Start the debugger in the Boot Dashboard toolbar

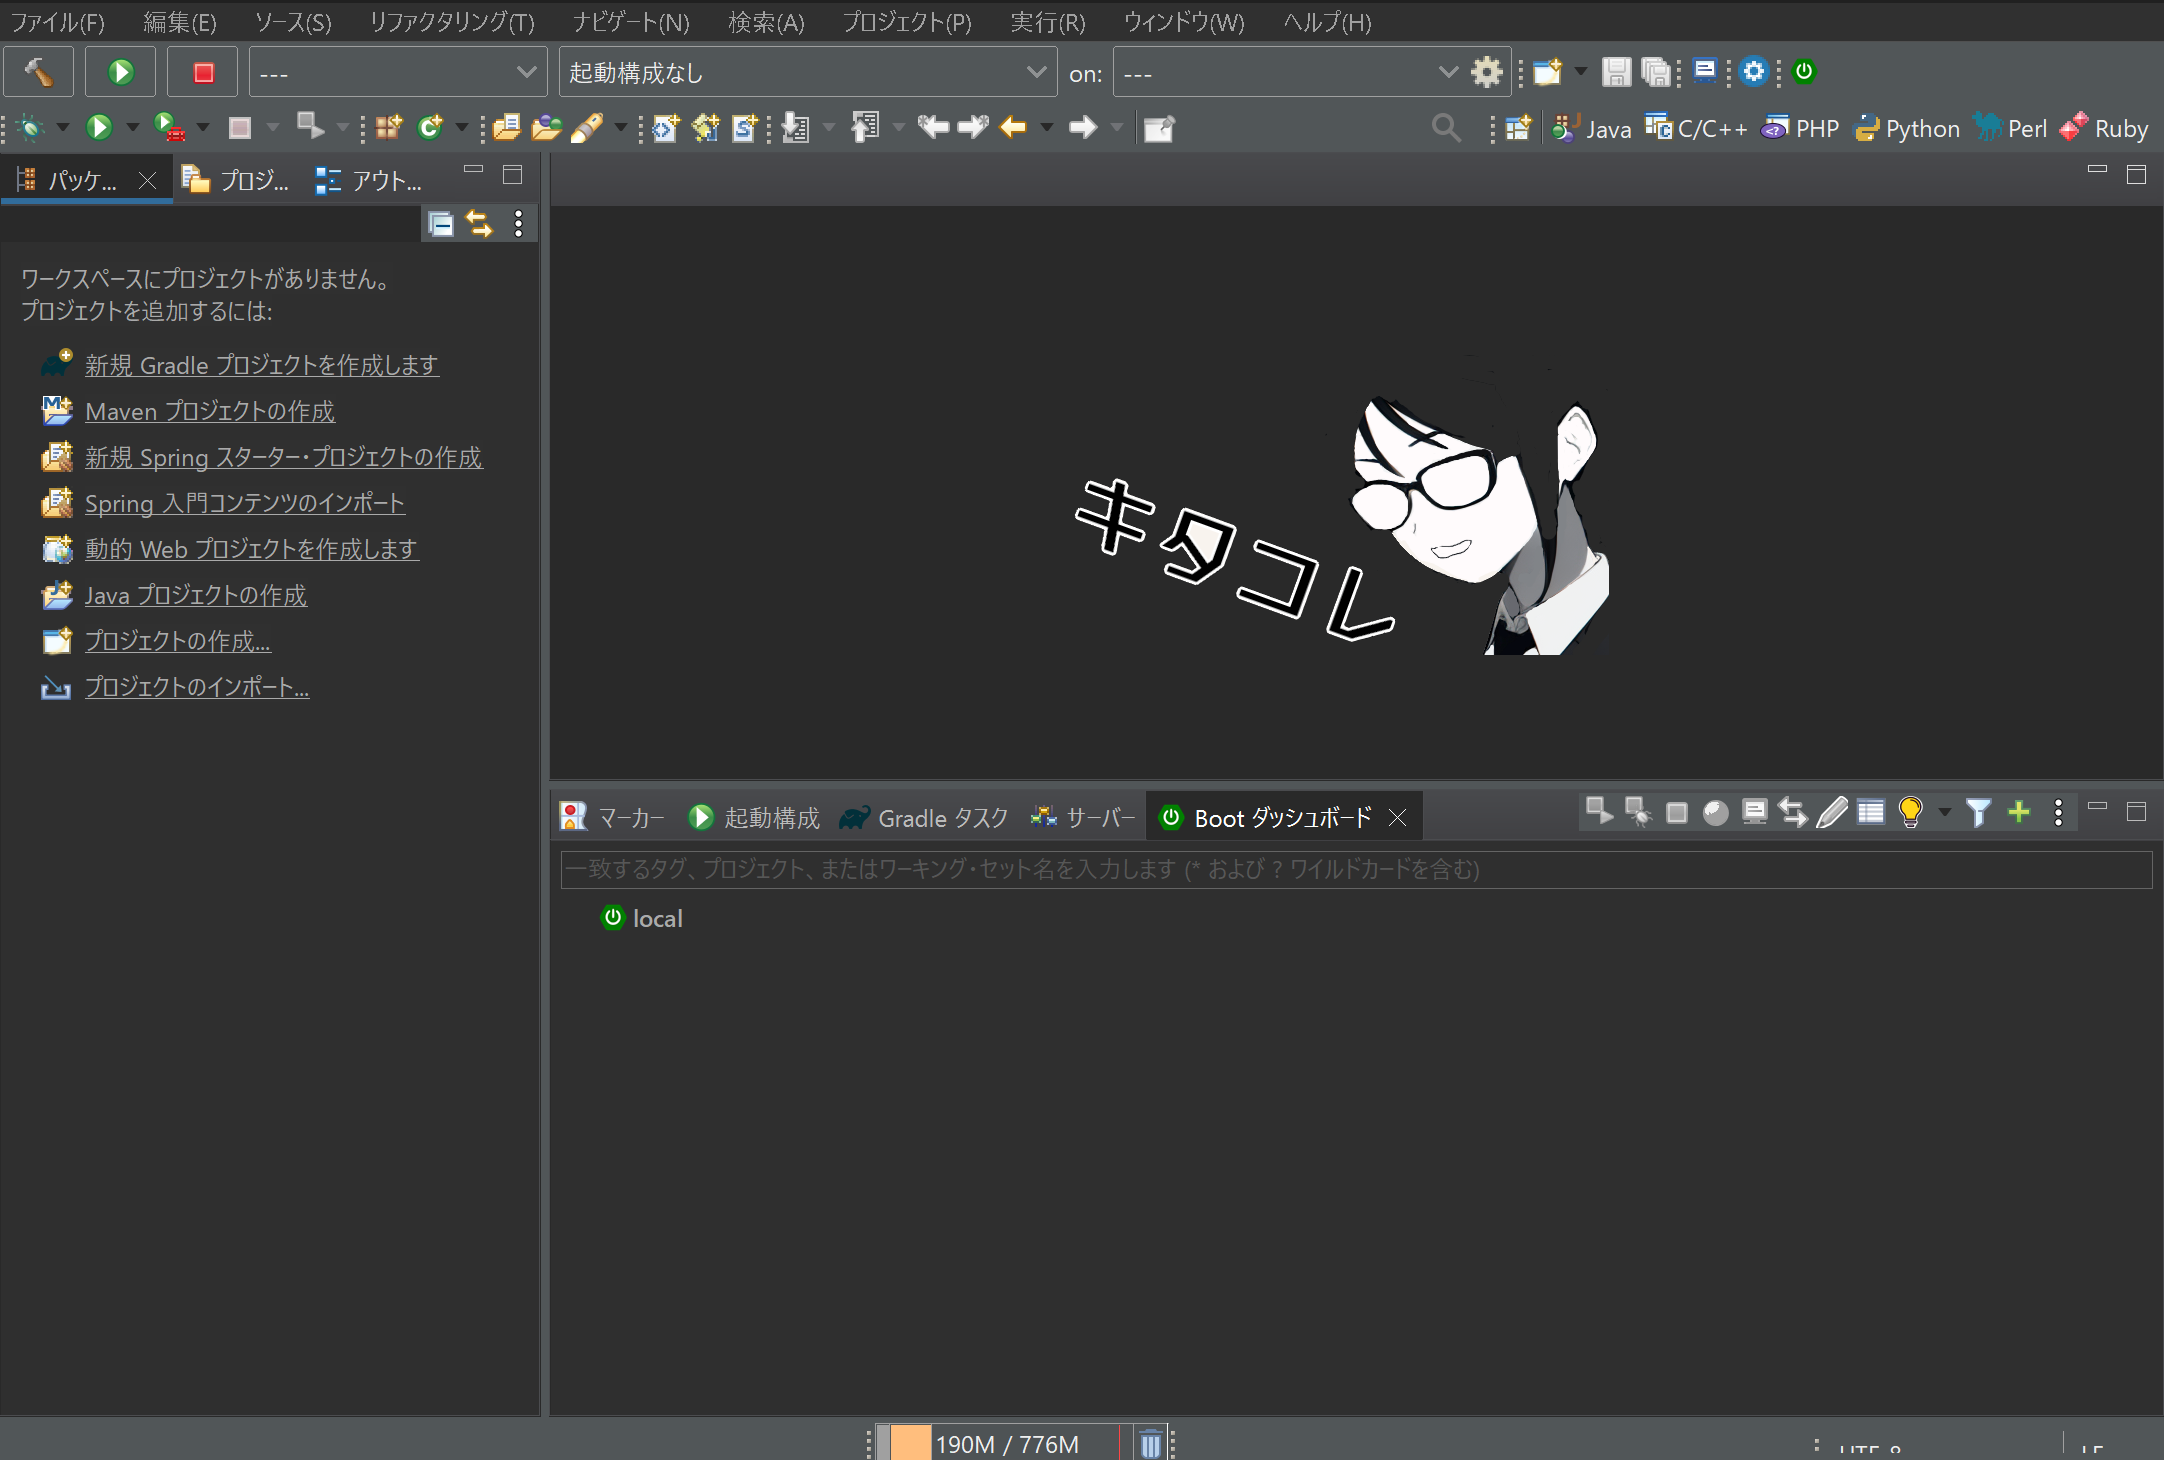tap(1637, 813)
